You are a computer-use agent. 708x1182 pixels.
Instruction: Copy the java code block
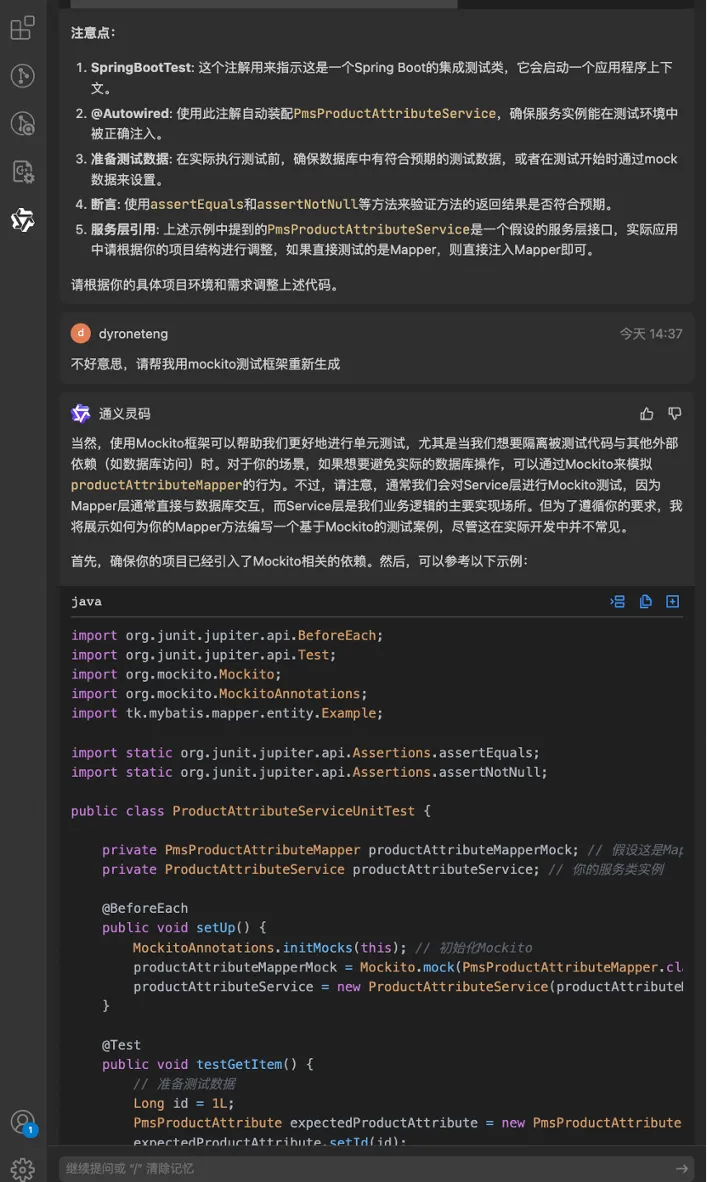click(645, 602)
